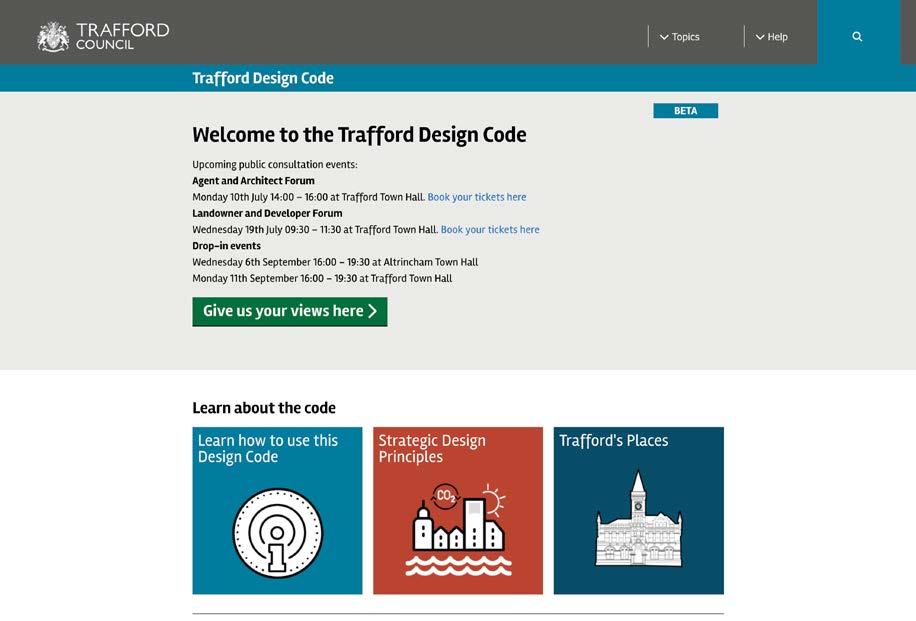The image size is (916, 621).
Task: Expand the Topics menu
Action: pos(679,37)
